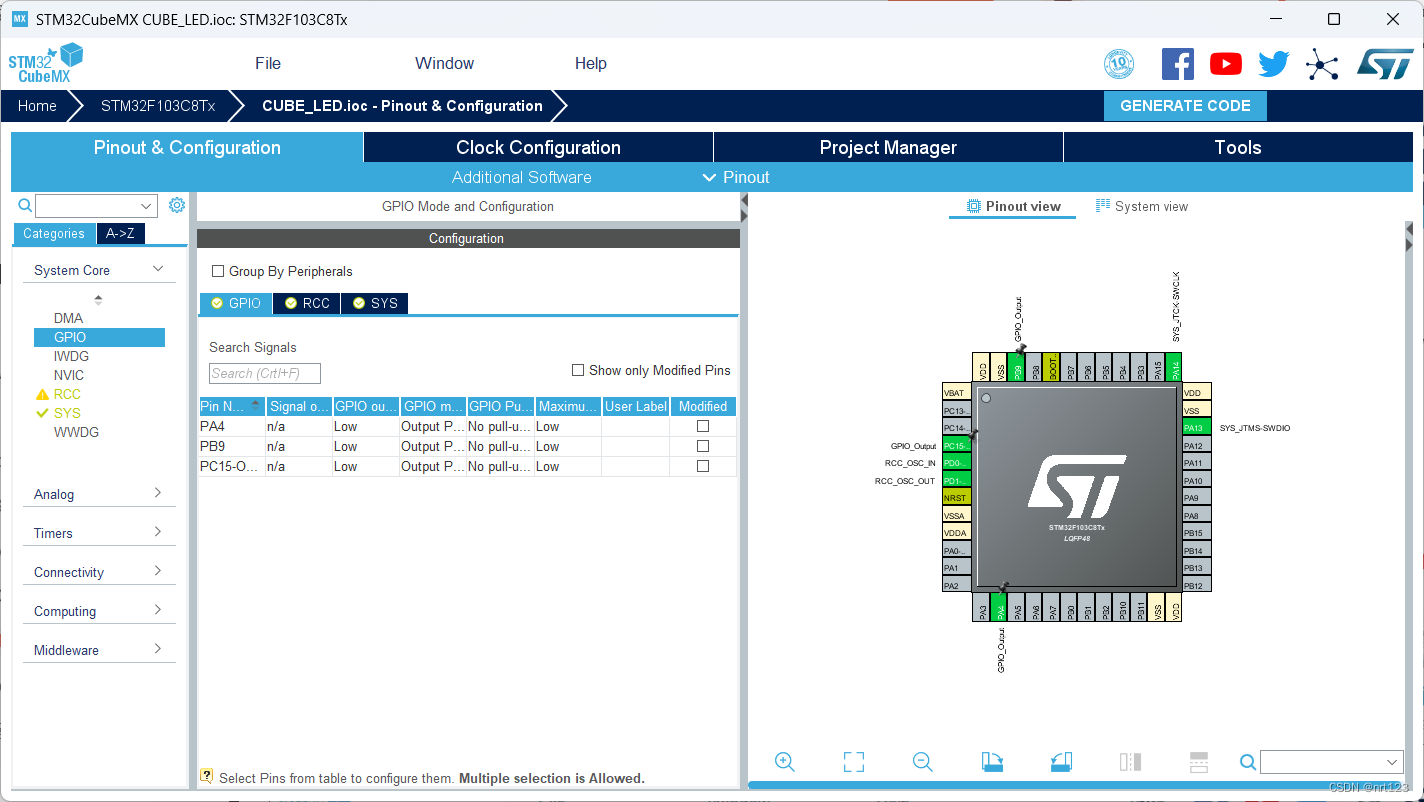Image resolution: width=1424 pixels, height=802 pixels.
Task: Collapse the System Core category
Action: pyautogui.click(x=157, y=268)
